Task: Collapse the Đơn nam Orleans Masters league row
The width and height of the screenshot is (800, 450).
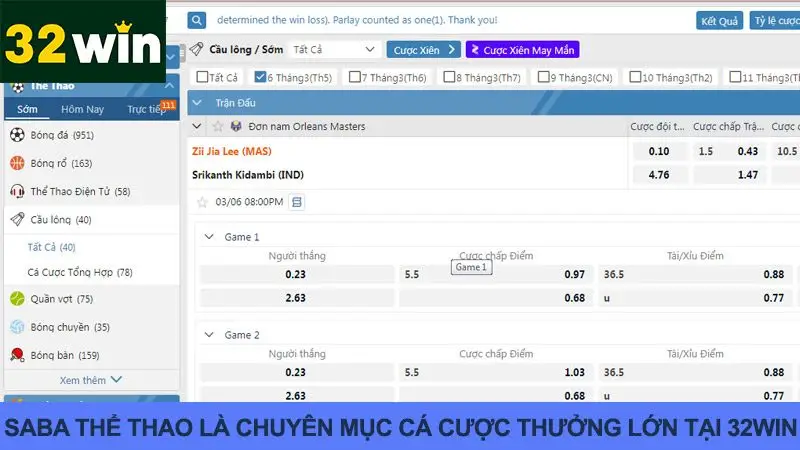Action: click(197, 126)
